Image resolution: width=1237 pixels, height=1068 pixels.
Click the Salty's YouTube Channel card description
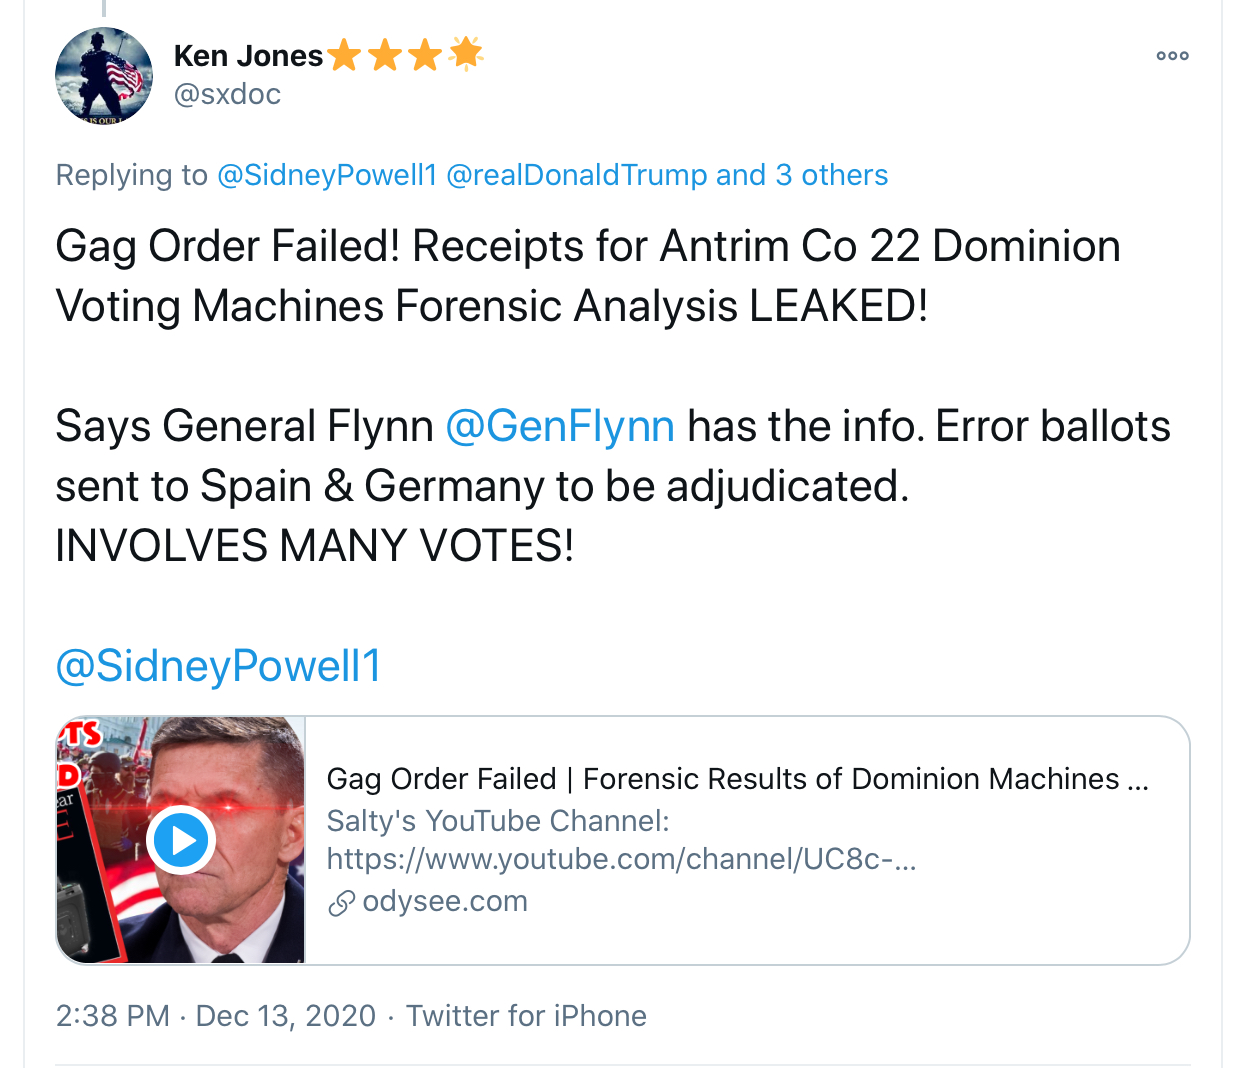click(x=498, y=821)
